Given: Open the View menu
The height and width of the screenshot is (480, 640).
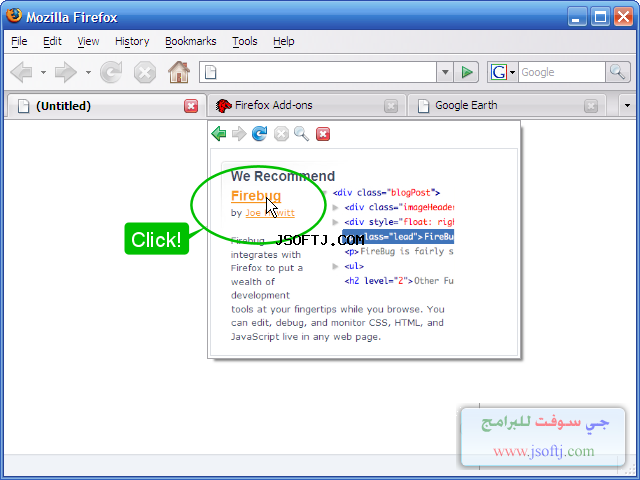Looking at the screenshot, I should (x=88, y=41).
